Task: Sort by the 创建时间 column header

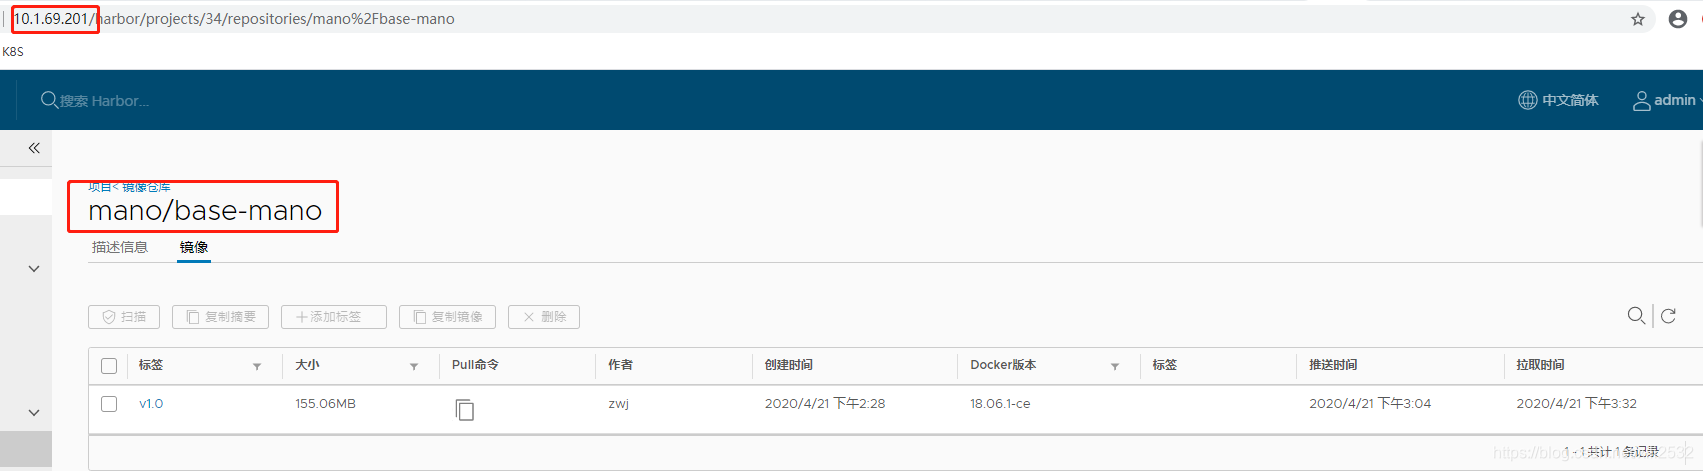Action: (789, 365)
